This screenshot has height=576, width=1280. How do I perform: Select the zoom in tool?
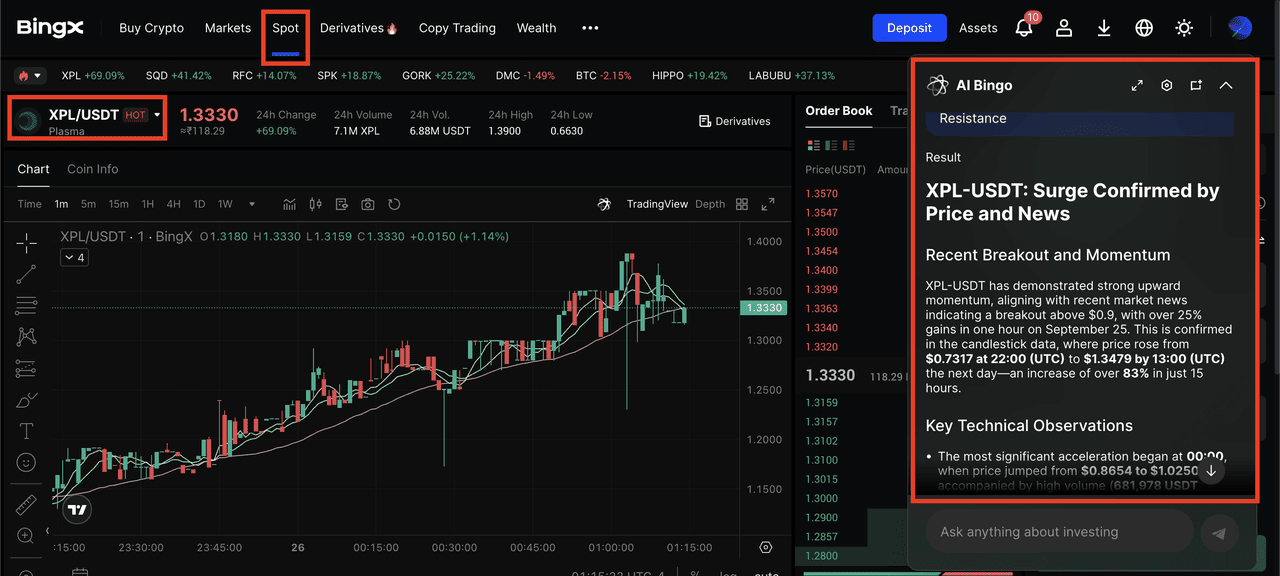click(27, 536)
